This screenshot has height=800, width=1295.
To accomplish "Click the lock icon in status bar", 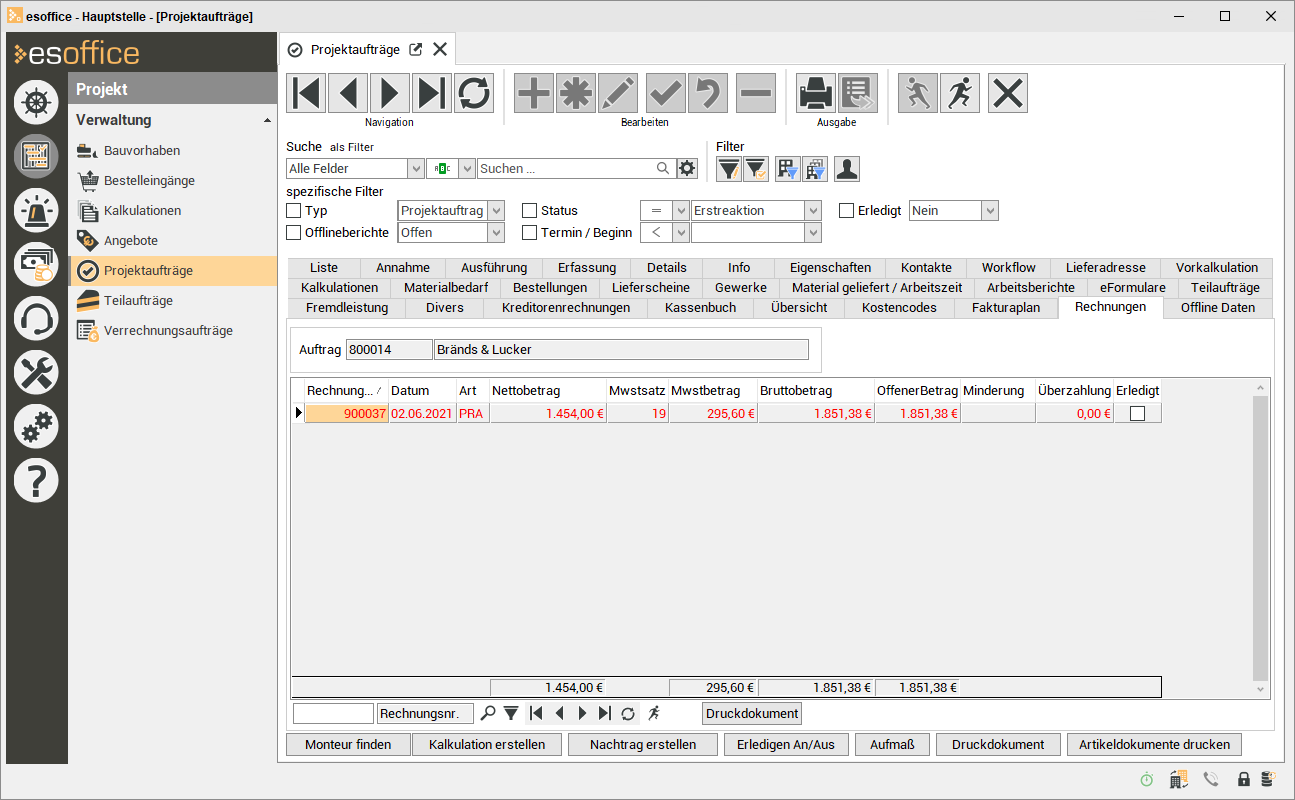I will 1244,779.
